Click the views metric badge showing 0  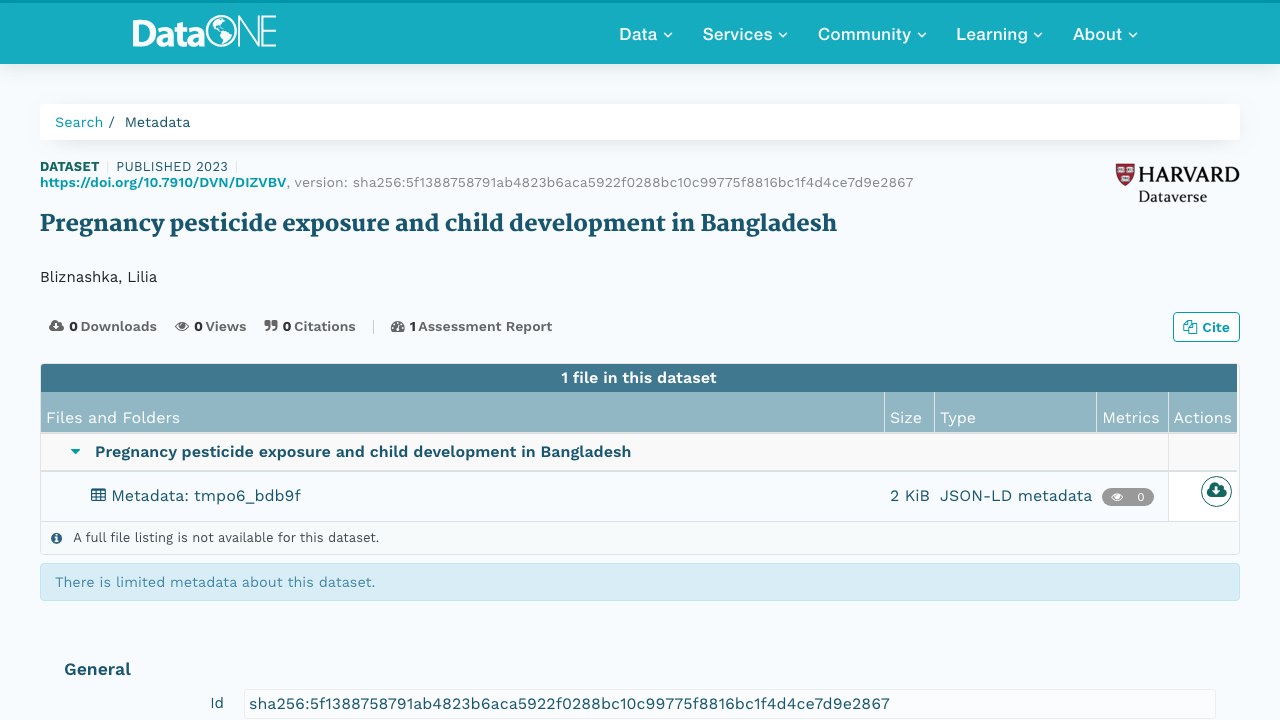tap(1128, 497)
